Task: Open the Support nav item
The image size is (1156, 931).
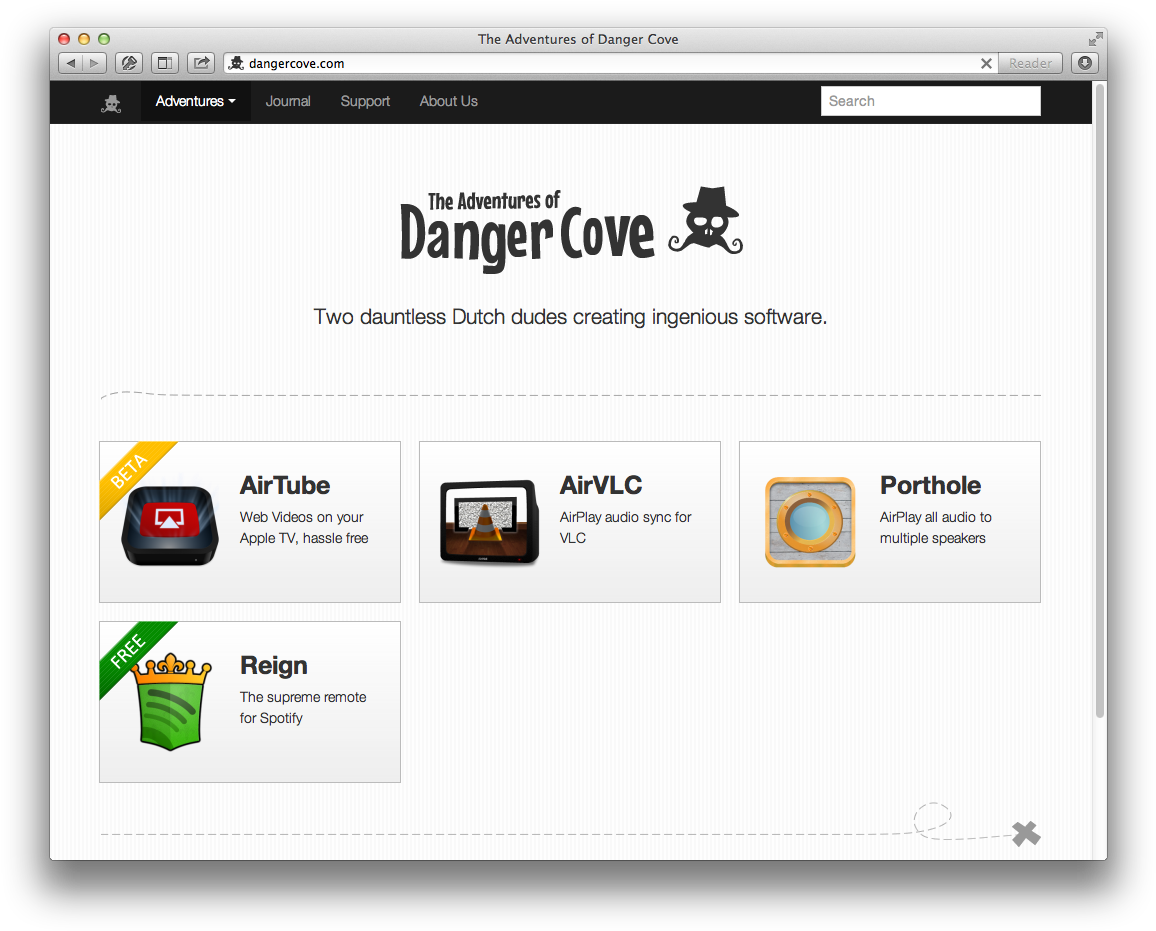Action: tap(365, 101)
